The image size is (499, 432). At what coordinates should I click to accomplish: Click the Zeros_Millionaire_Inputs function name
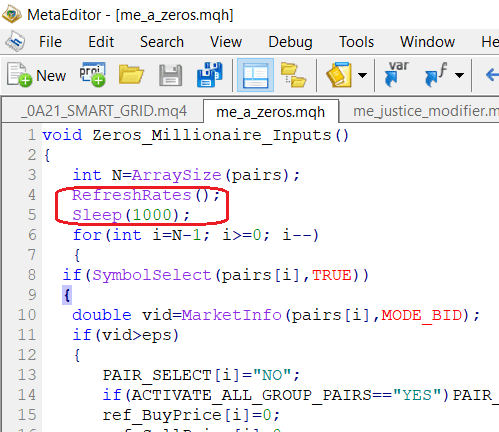[x=212, y=135]
